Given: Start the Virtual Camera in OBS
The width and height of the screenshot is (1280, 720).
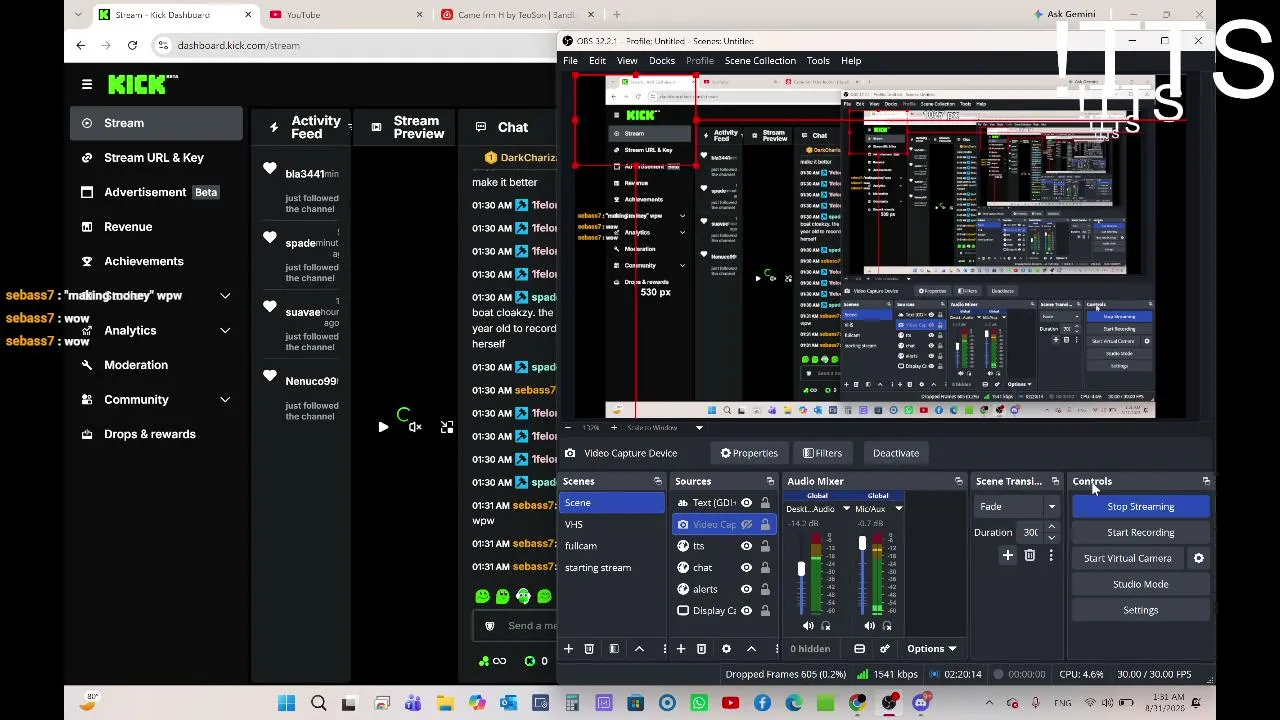Looking at the screenshot, I should click(x=1127, y=559).
